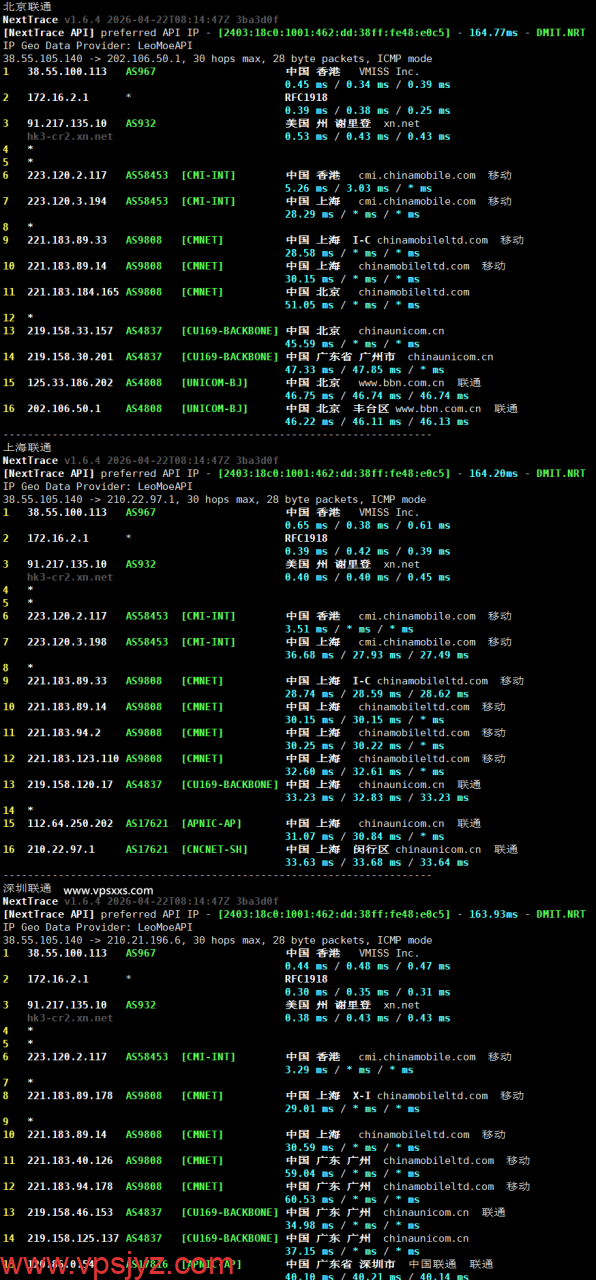
Task: Click the 北京联通 section heading
Action: [28, 6]
